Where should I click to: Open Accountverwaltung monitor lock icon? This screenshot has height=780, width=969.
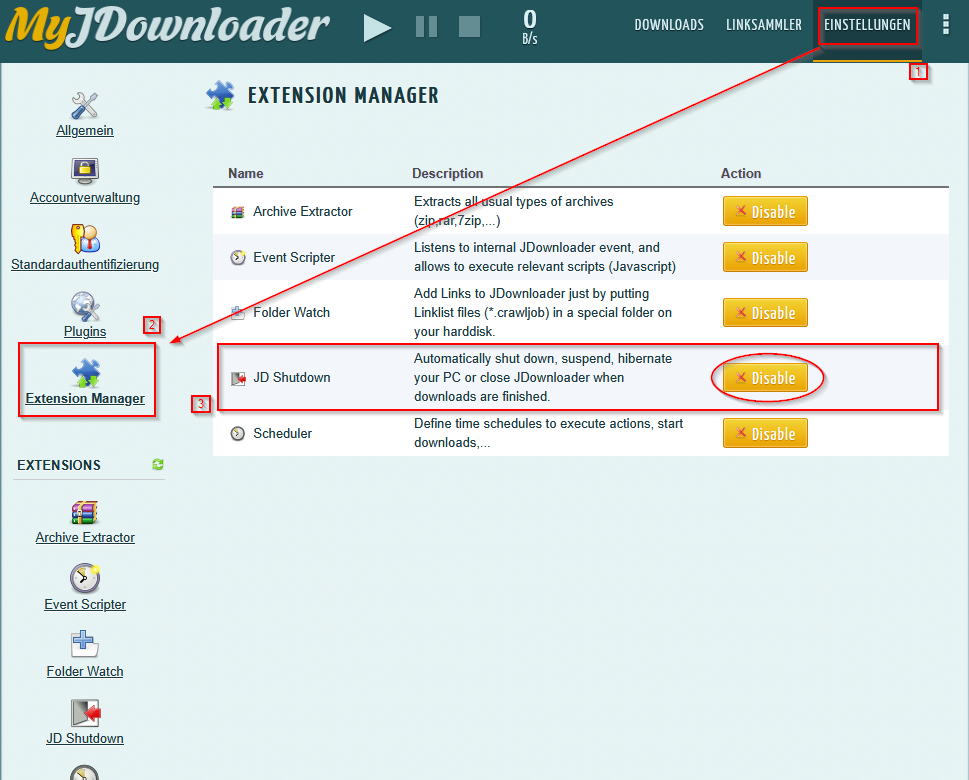pos(85,171)
